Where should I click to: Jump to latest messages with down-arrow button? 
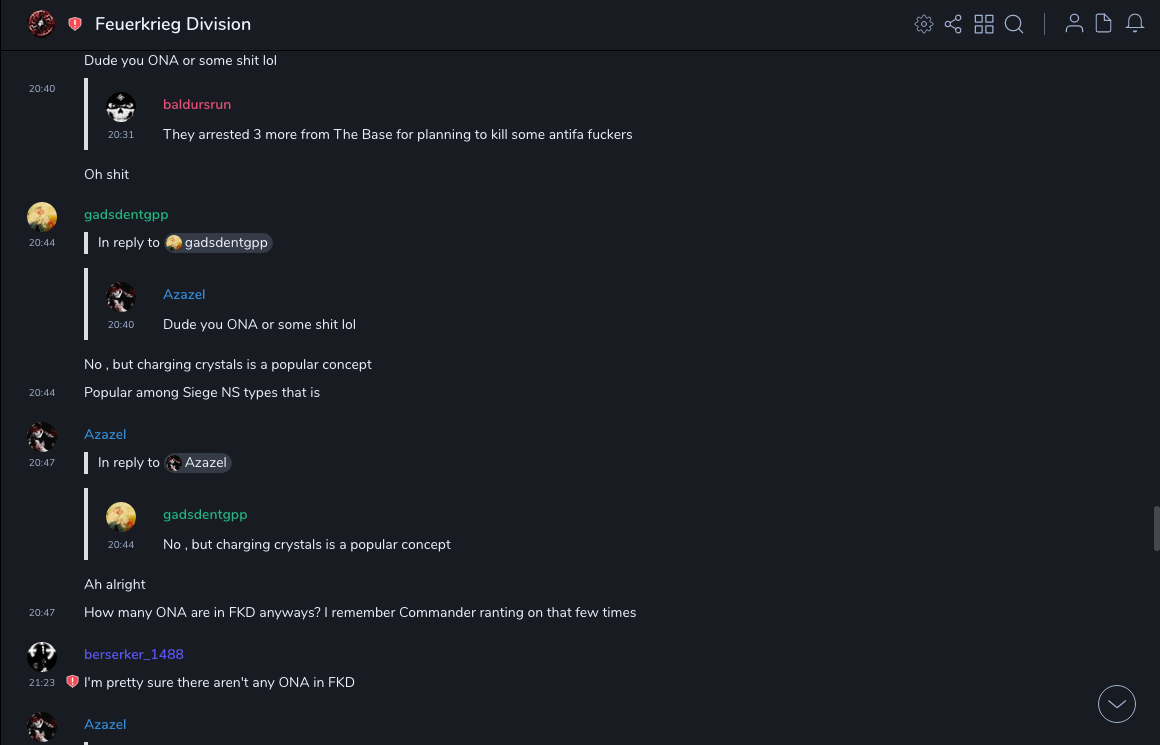coord(1117,704)
